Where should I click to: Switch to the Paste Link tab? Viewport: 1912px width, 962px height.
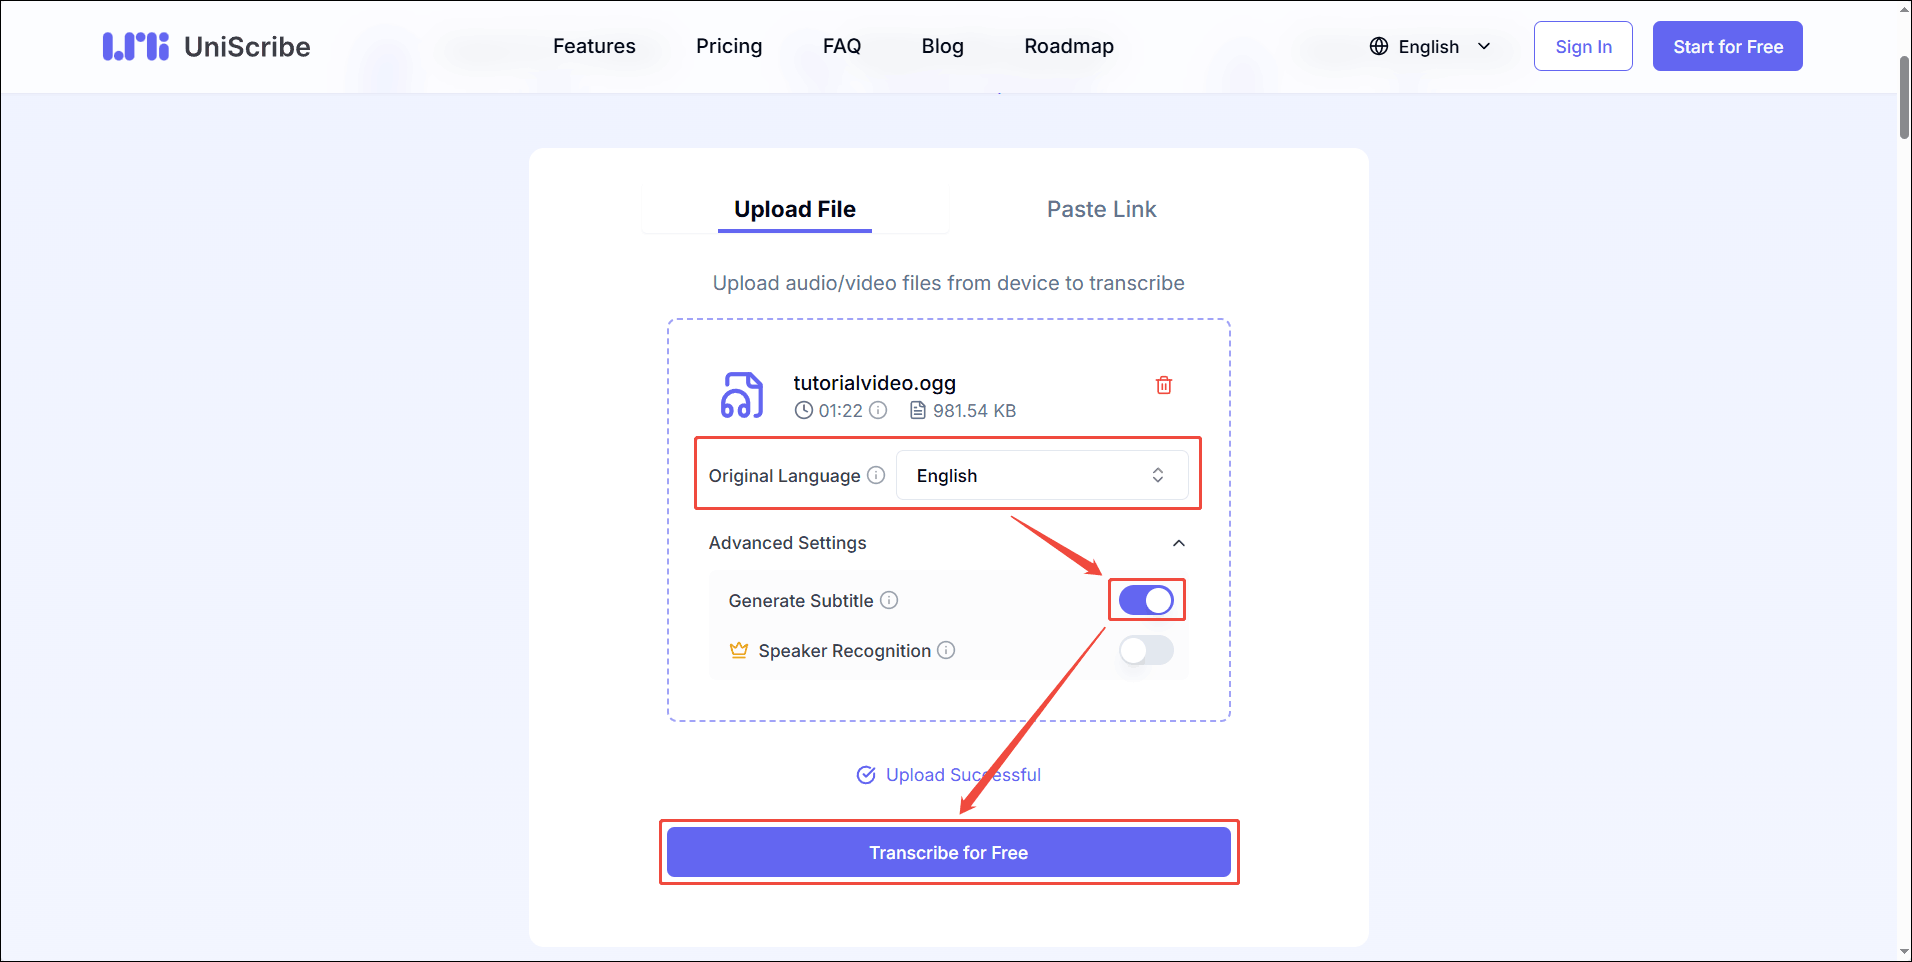pyautogui.click(x=1101, y=209)
